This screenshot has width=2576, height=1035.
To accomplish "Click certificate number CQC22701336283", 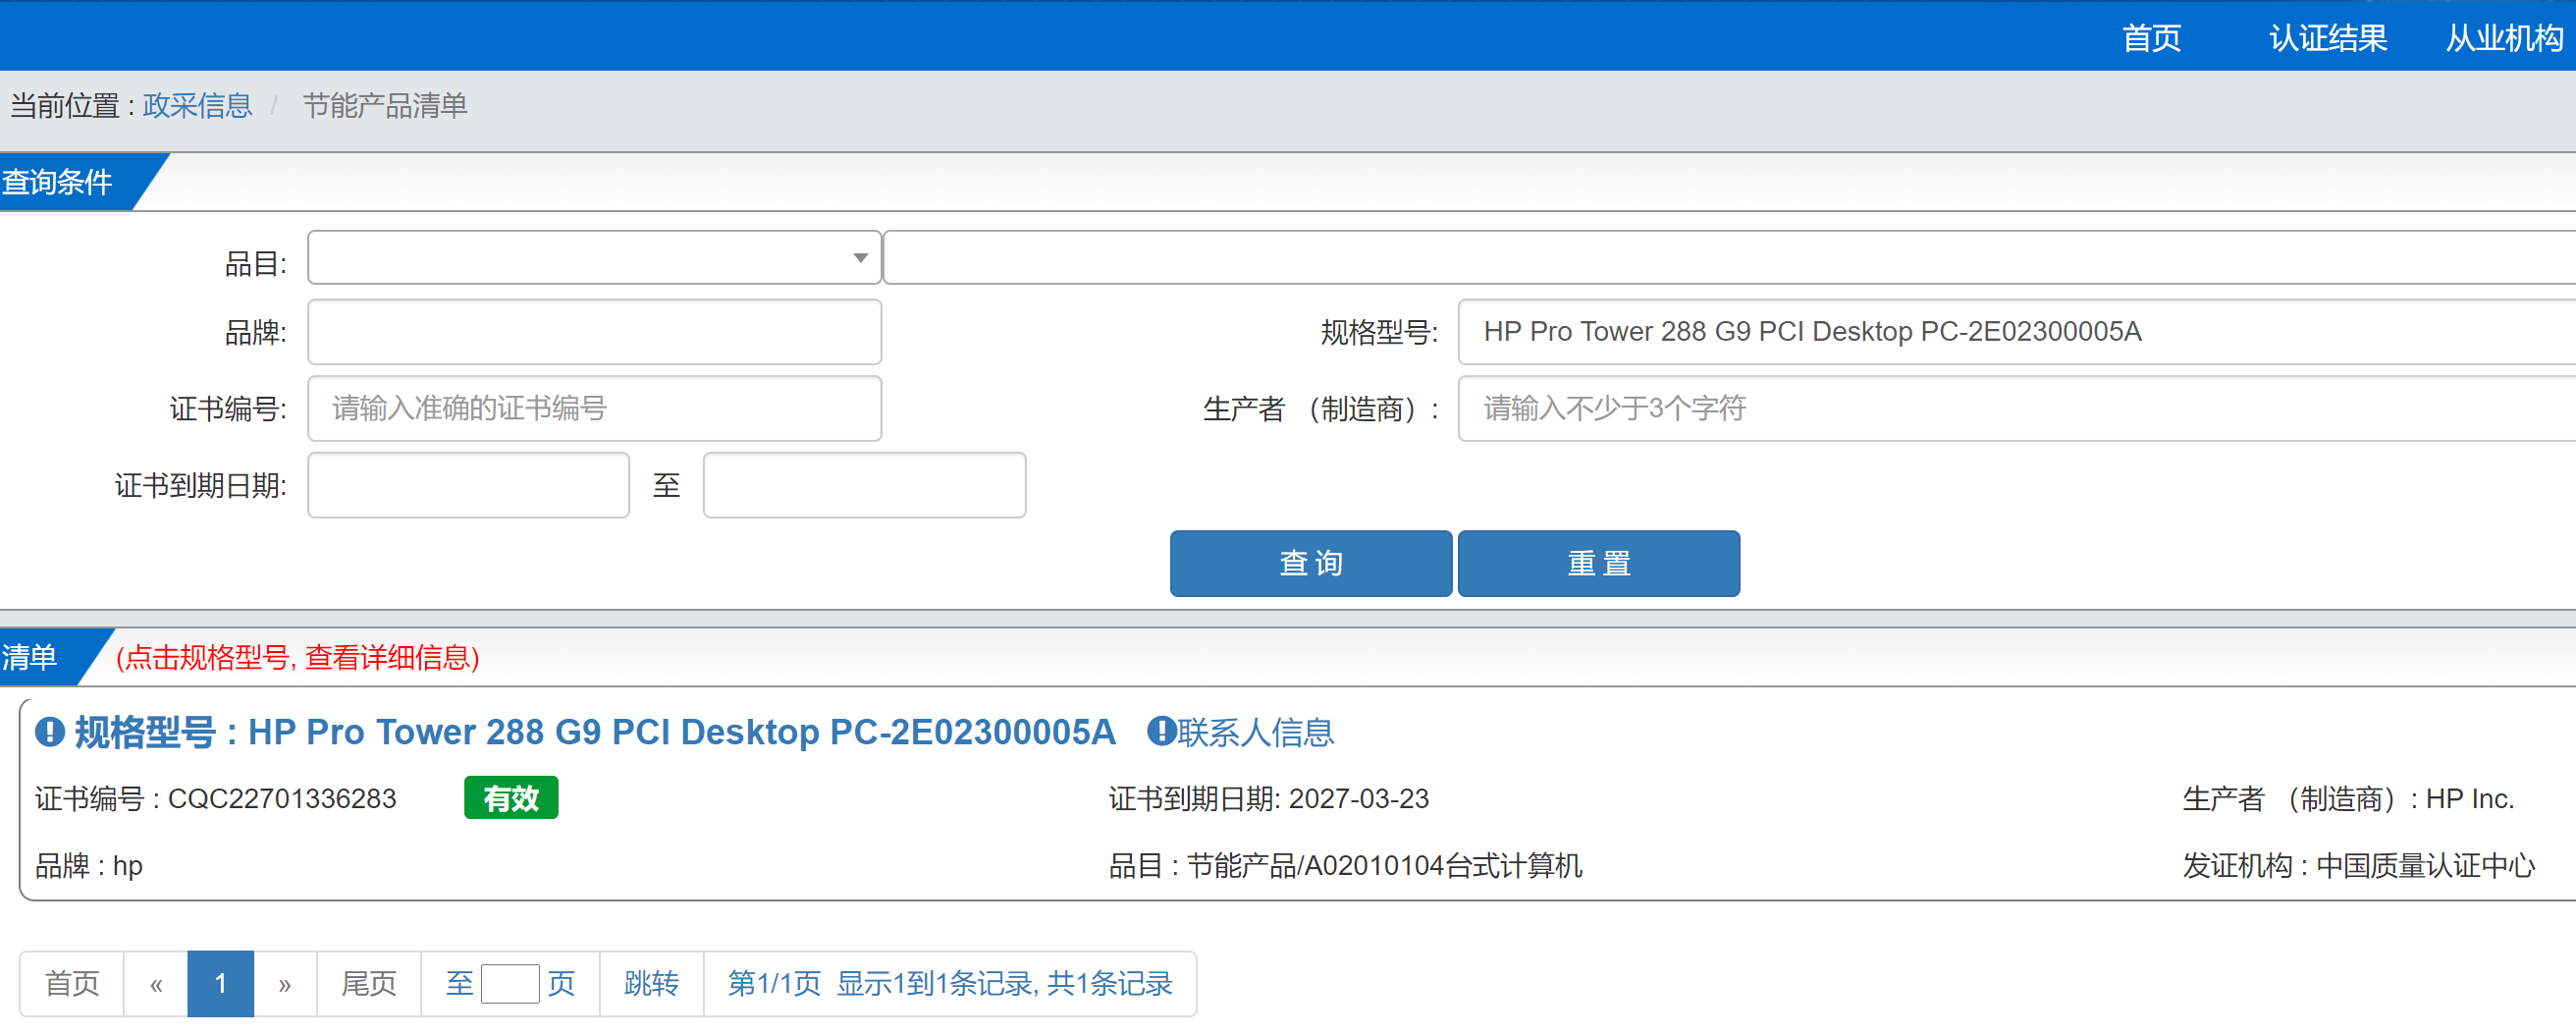I will pyautogui.click(x=282, y=799).
